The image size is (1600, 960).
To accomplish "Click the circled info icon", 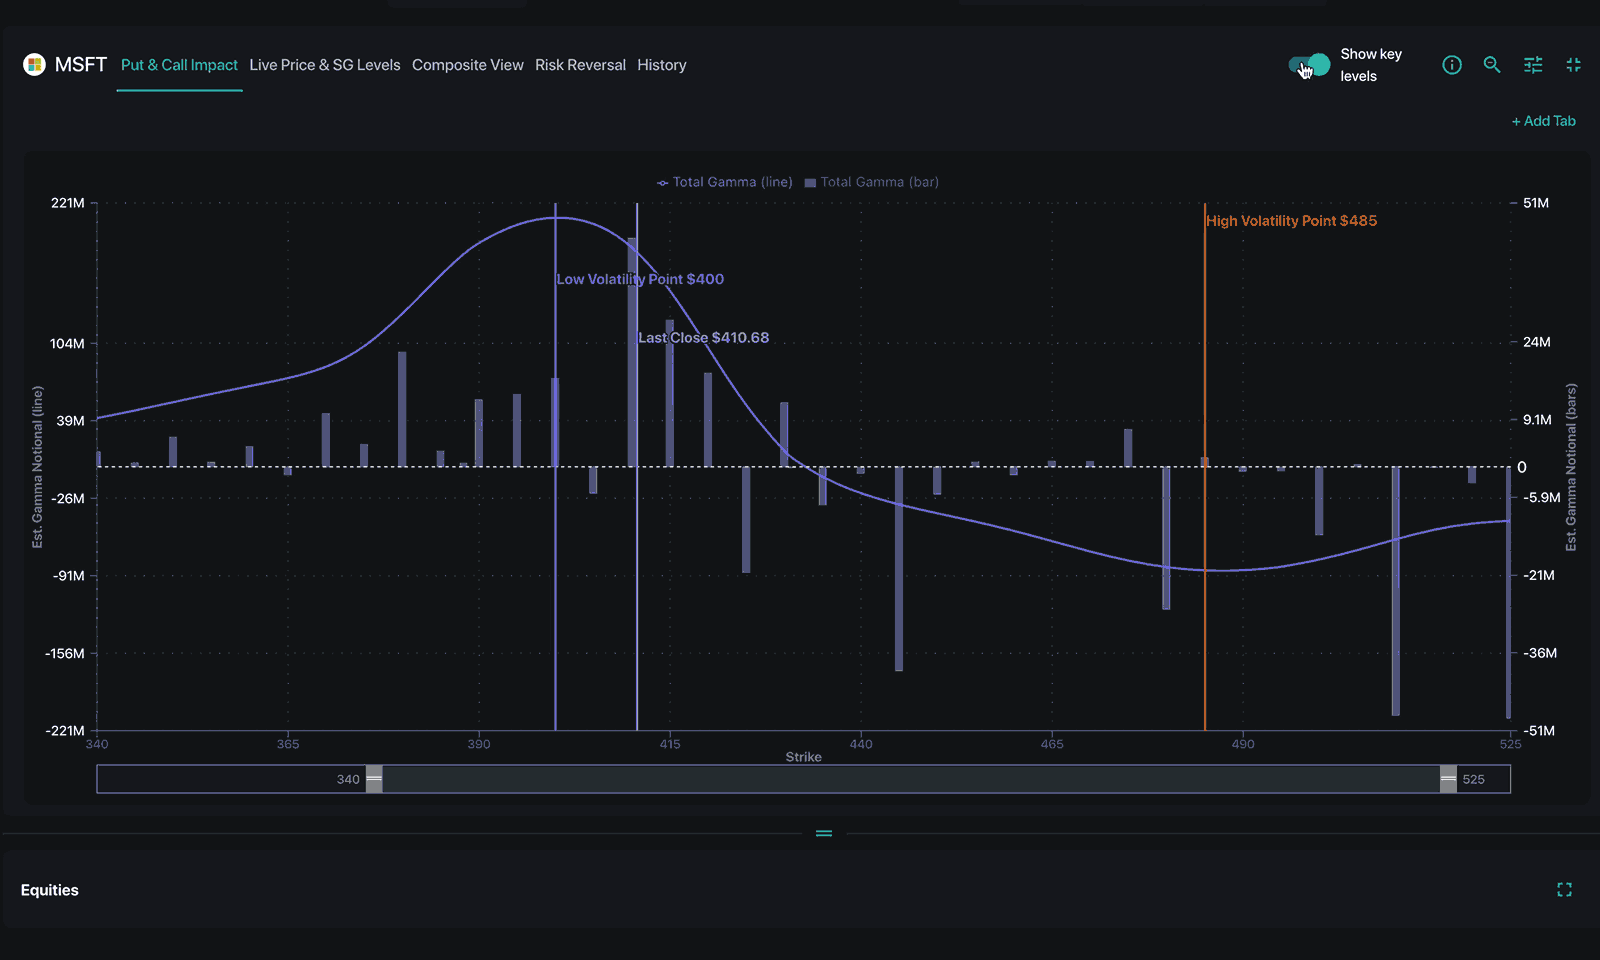I will tap(1451, 64).
